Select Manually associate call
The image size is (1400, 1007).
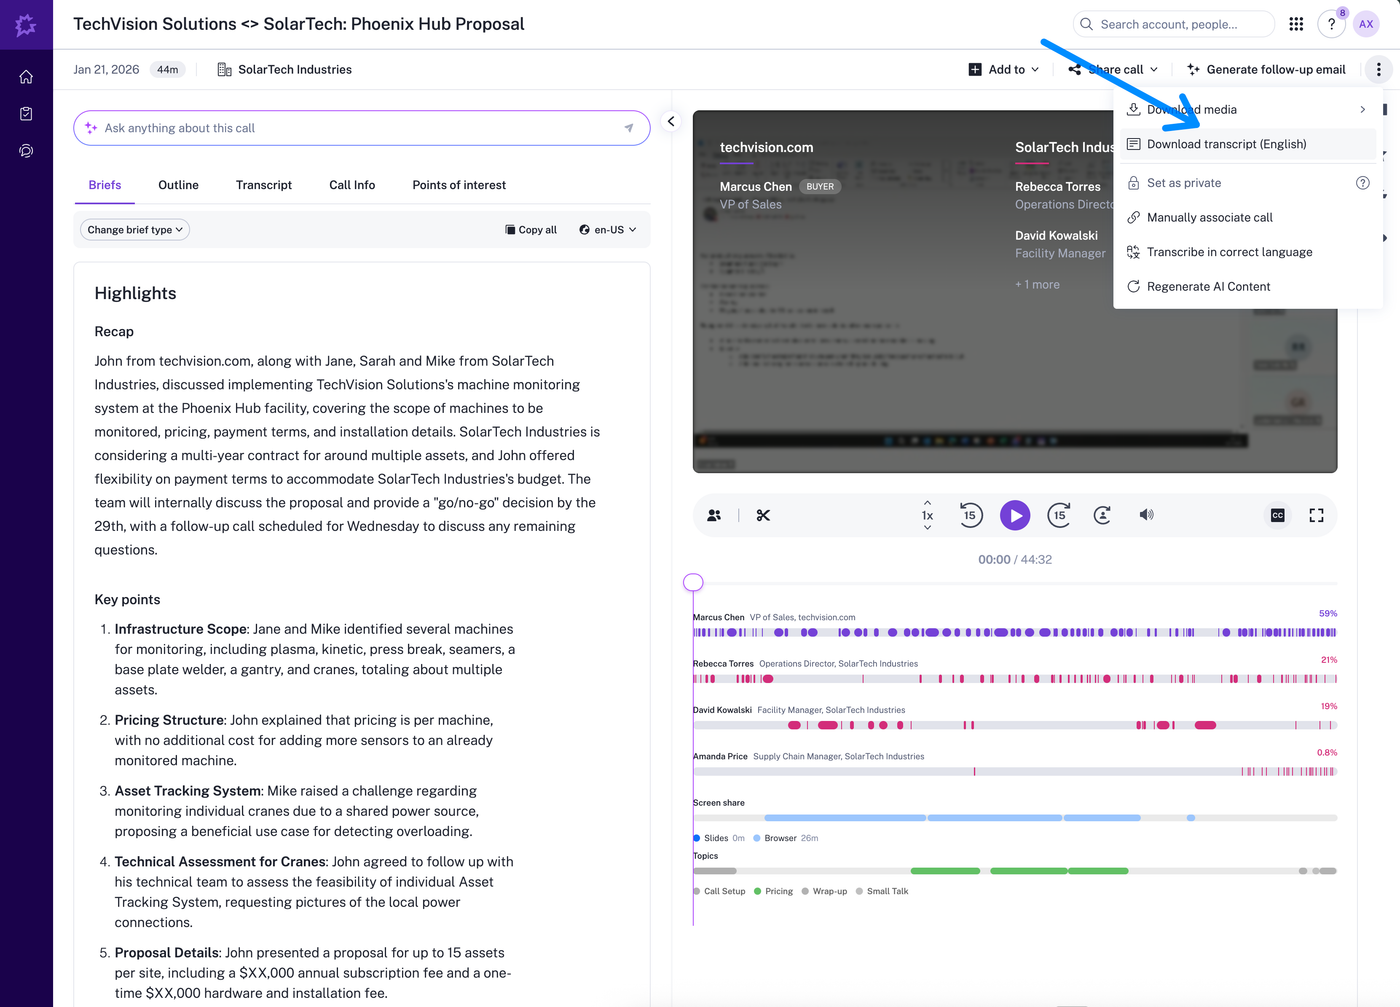point(1246,217)
